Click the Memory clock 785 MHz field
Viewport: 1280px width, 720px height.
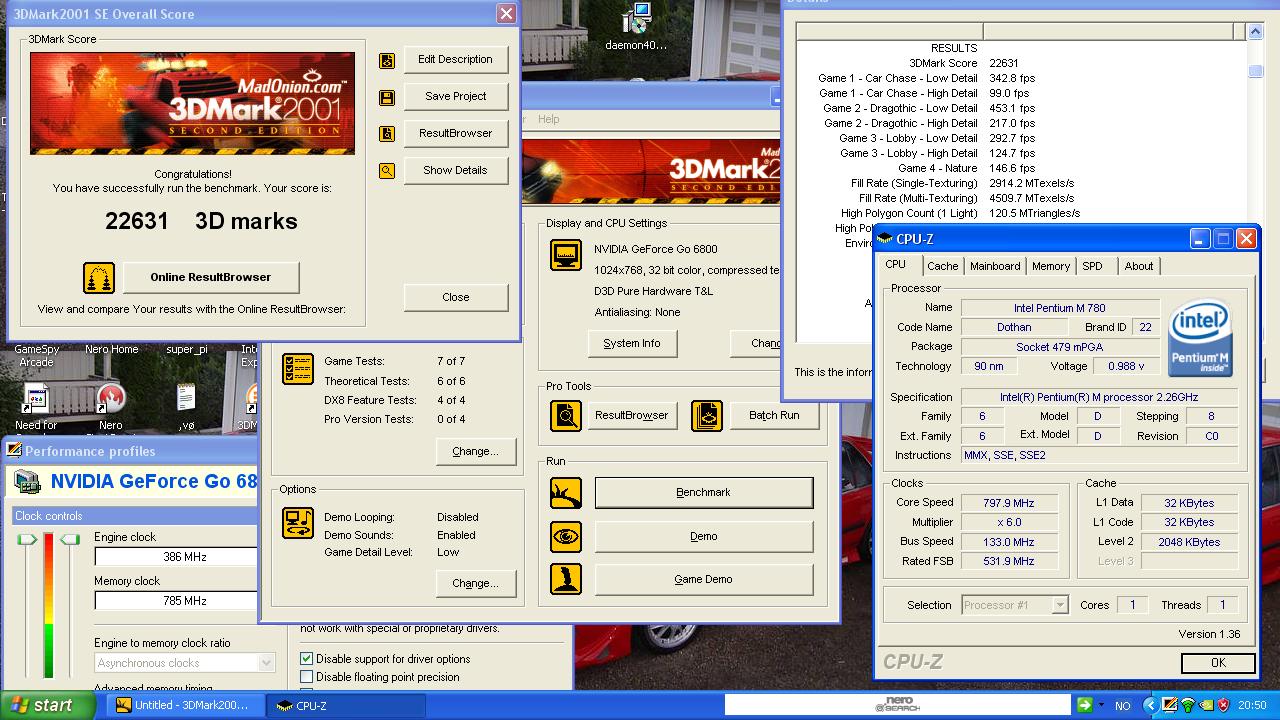click(176, 601)
